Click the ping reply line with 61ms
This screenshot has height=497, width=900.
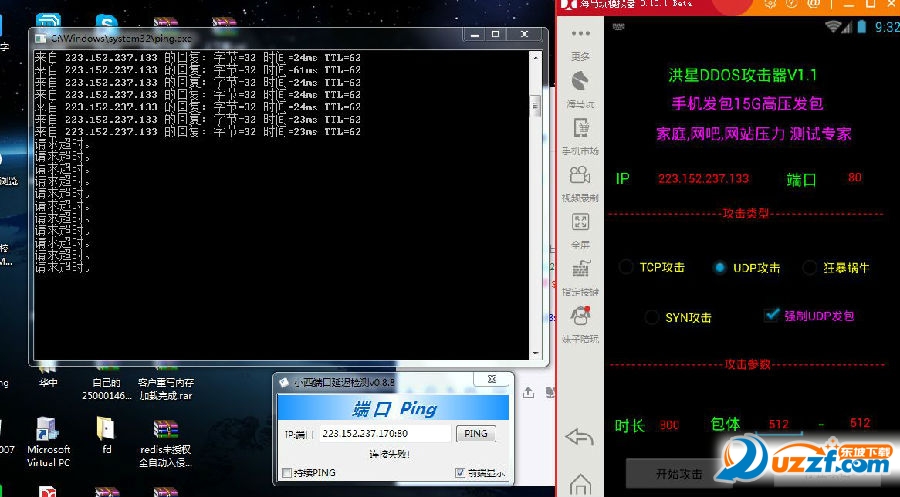point(198,70)
